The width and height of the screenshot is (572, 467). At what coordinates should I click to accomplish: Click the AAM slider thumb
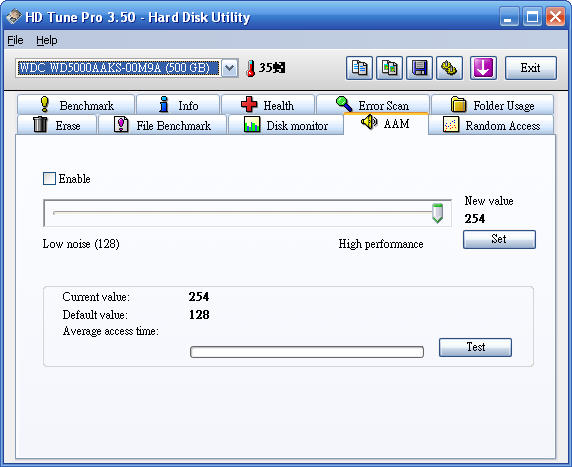437,213
